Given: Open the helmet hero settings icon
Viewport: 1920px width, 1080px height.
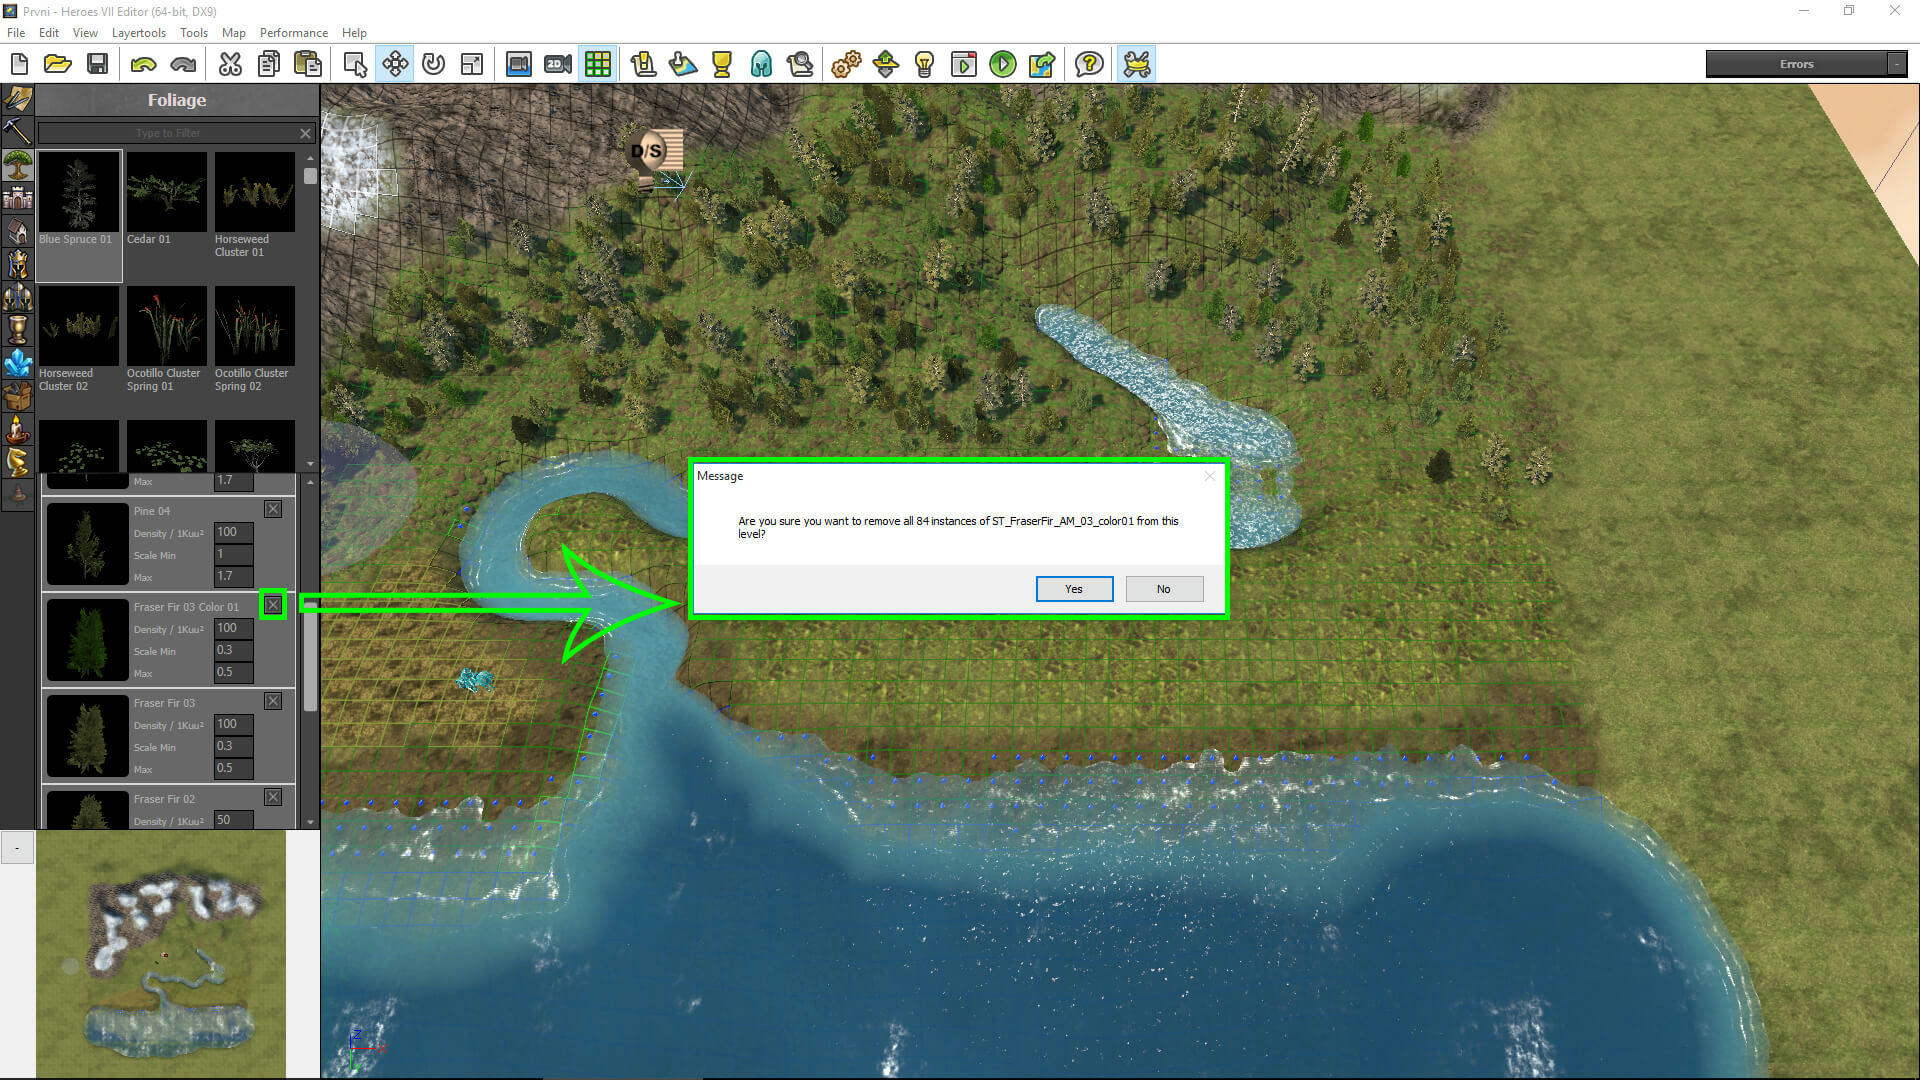Looking at the screenshot, I should coord(761,64).
